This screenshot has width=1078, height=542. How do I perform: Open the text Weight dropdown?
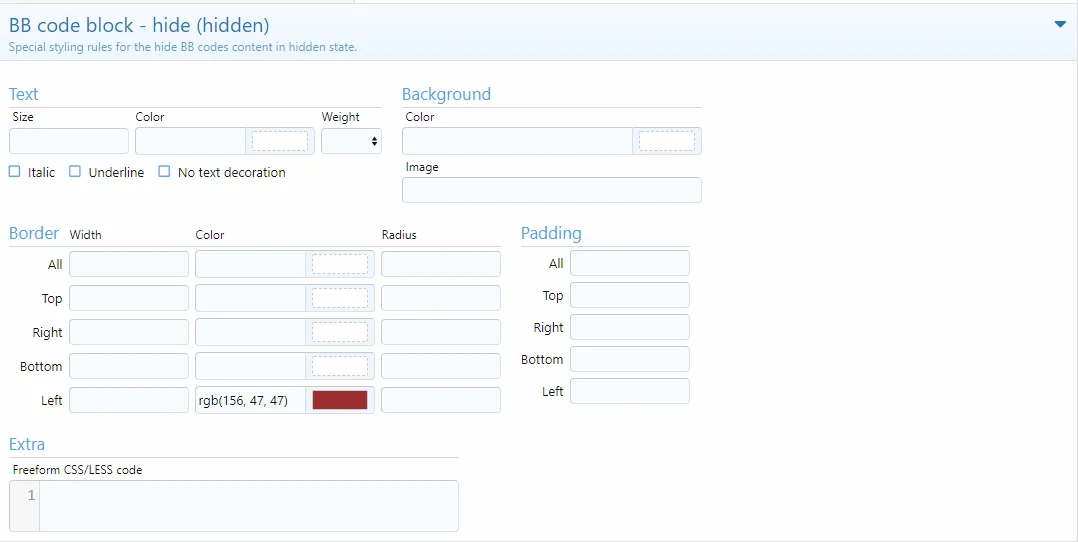click(351, 141)
